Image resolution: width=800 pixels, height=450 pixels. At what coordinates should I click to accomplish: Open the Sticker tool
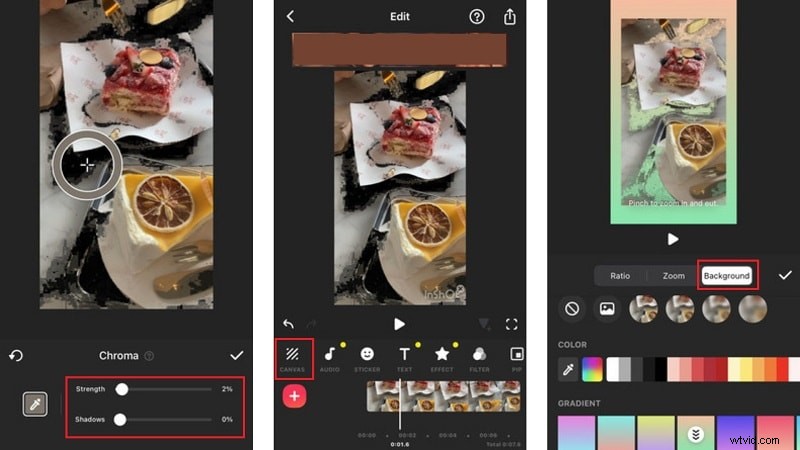[x=367, y=359]
